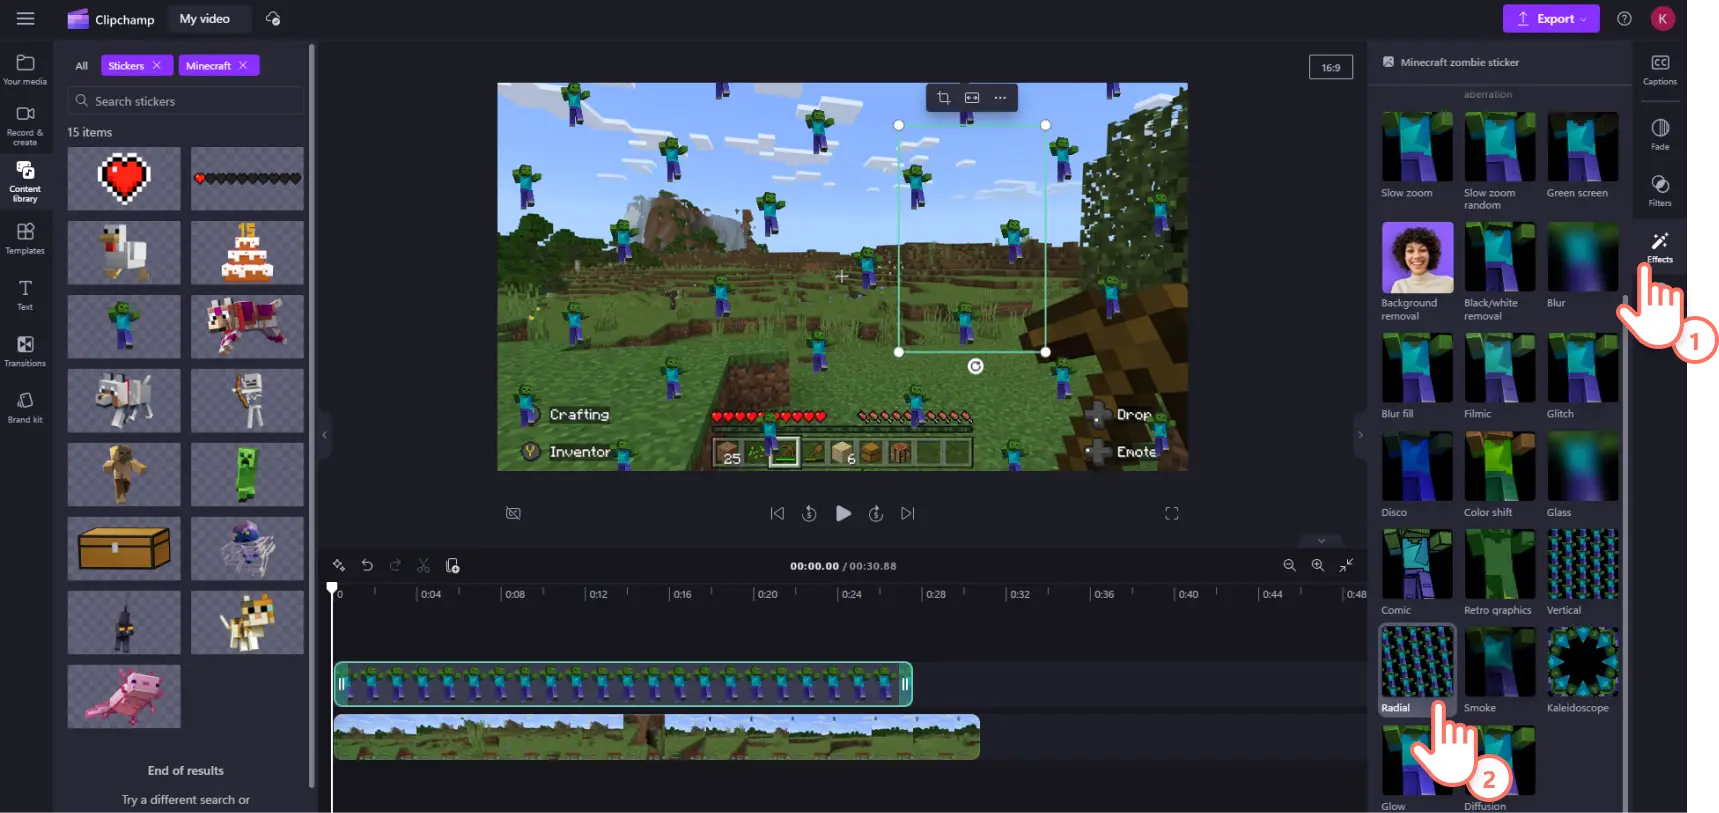
Task: Click the fit icon in floating toolbar
Action: coord(972,97)
